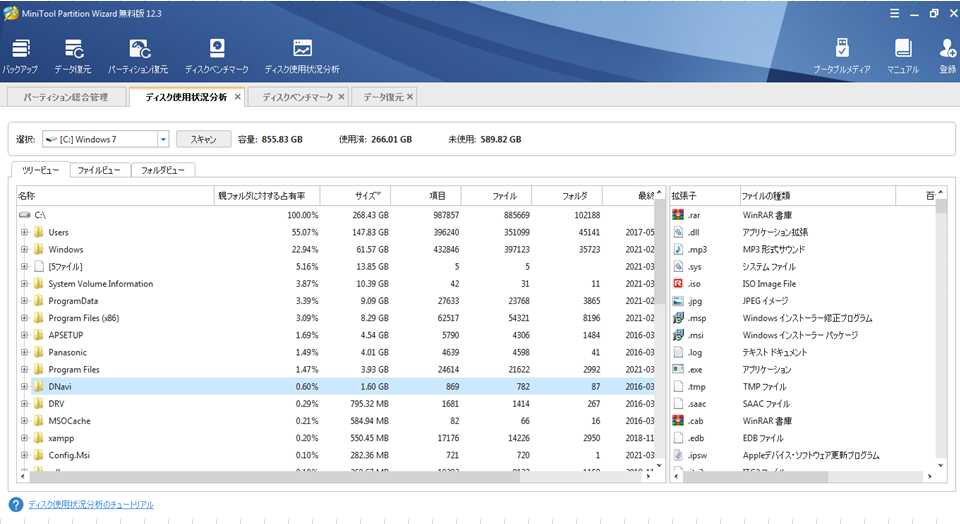This screenshot has height=524, width=960.
Task: Select the .cab archive icon
Action: [x=678, y=421]
